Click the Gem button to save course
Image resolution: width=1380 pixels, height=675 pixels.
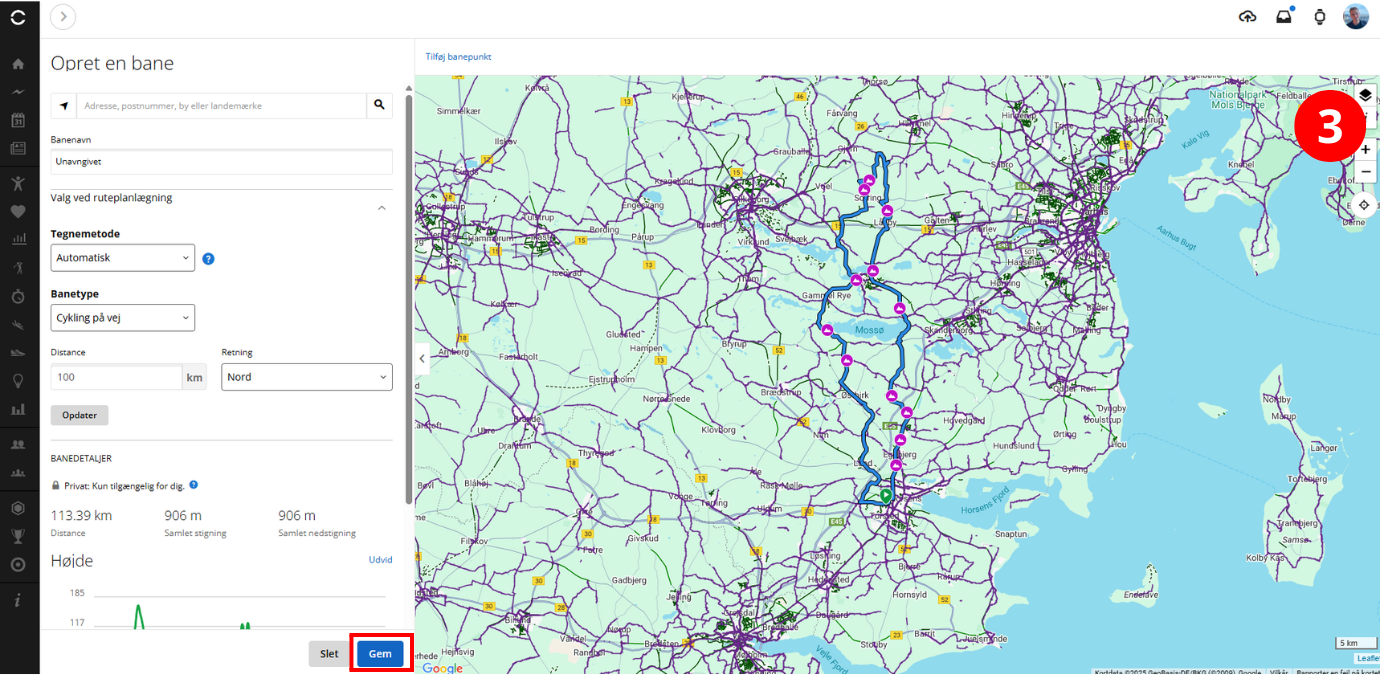380,653
